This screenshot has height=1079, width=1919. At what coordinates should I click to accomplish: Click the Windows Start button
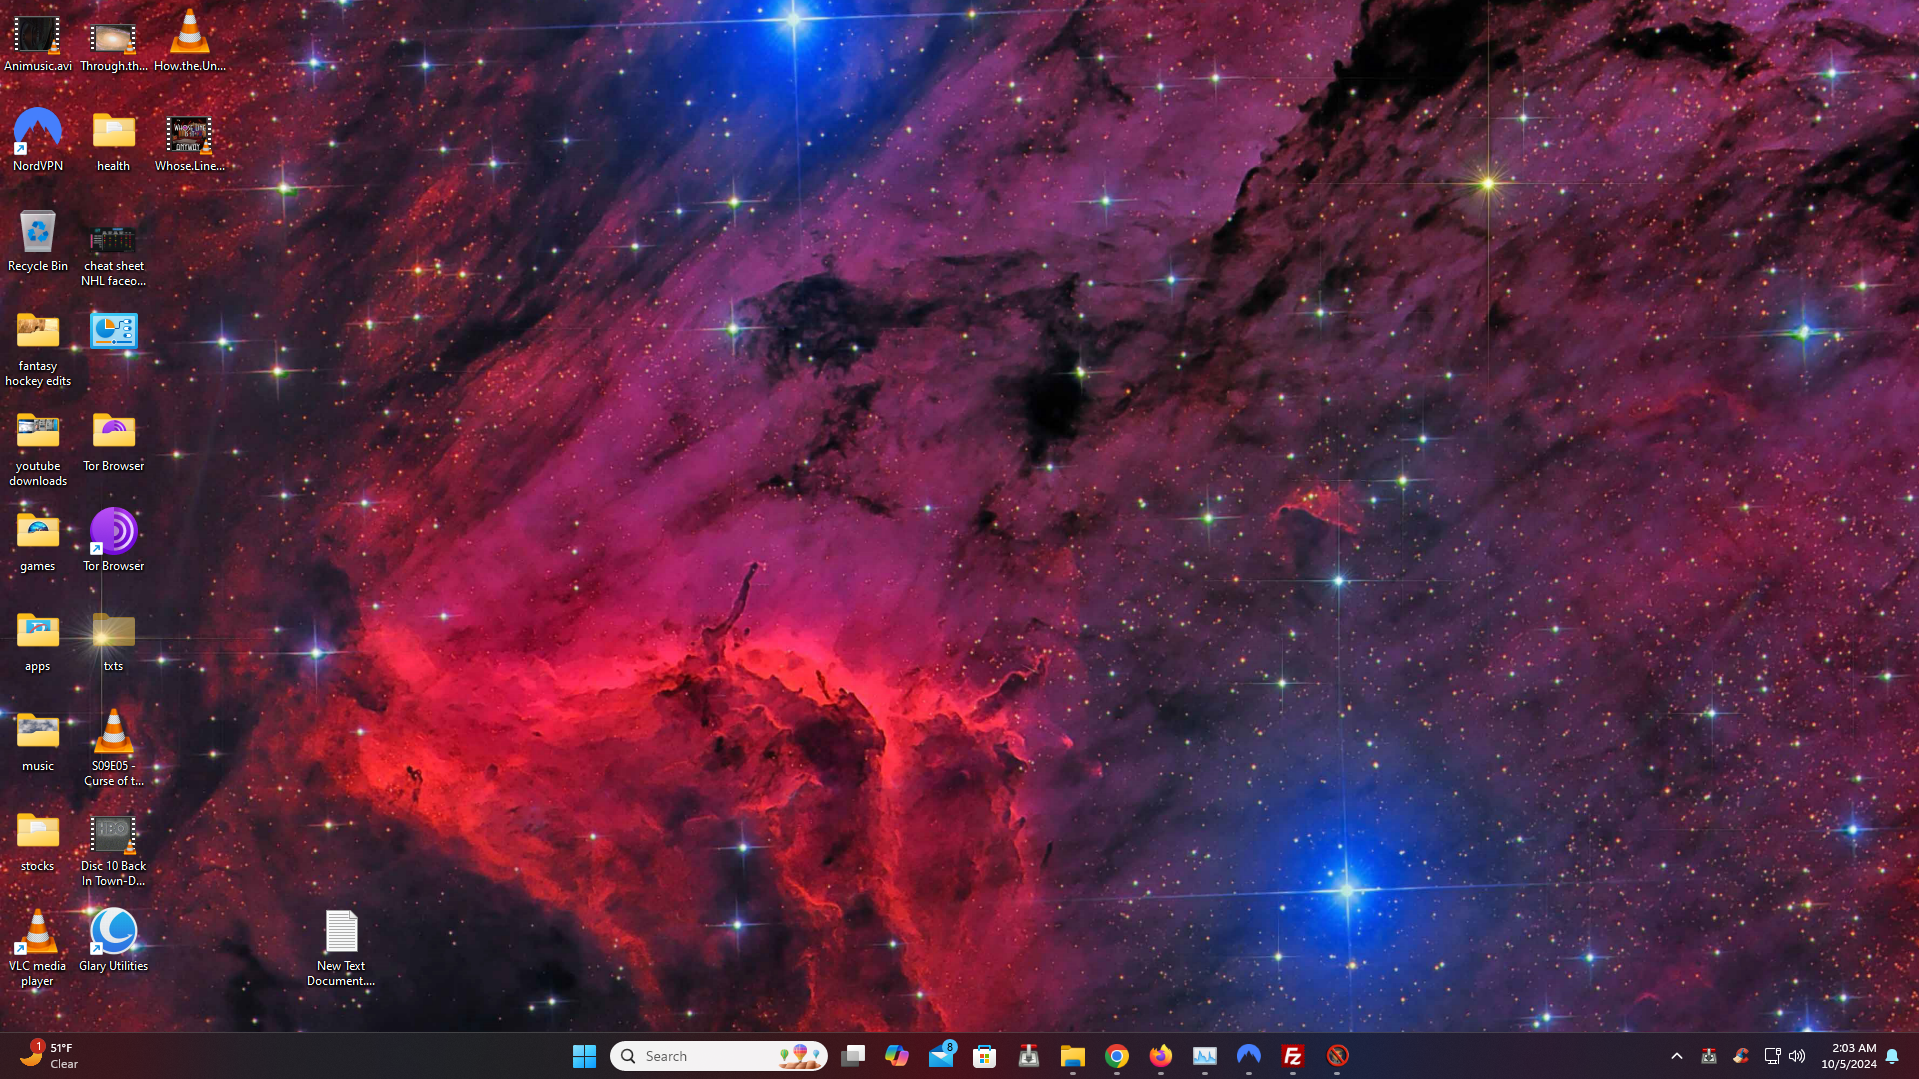(584, 1056)
